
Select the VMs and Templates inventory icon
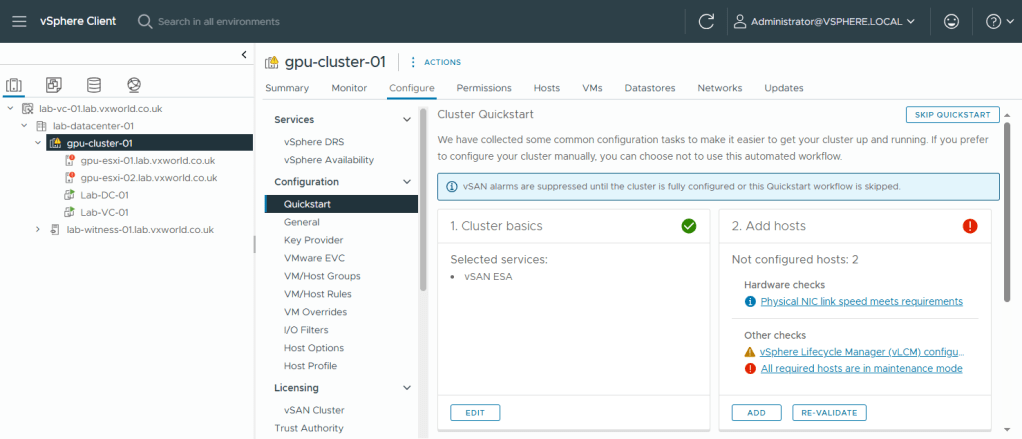[x=54, y=85]
